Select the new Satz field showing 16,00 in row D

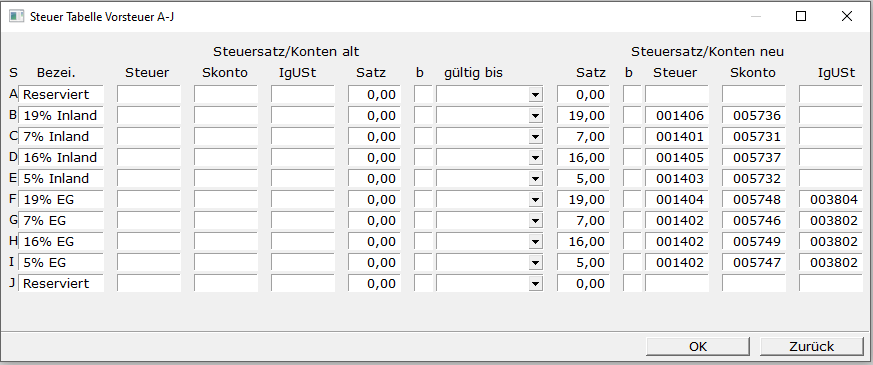[583, 158]
